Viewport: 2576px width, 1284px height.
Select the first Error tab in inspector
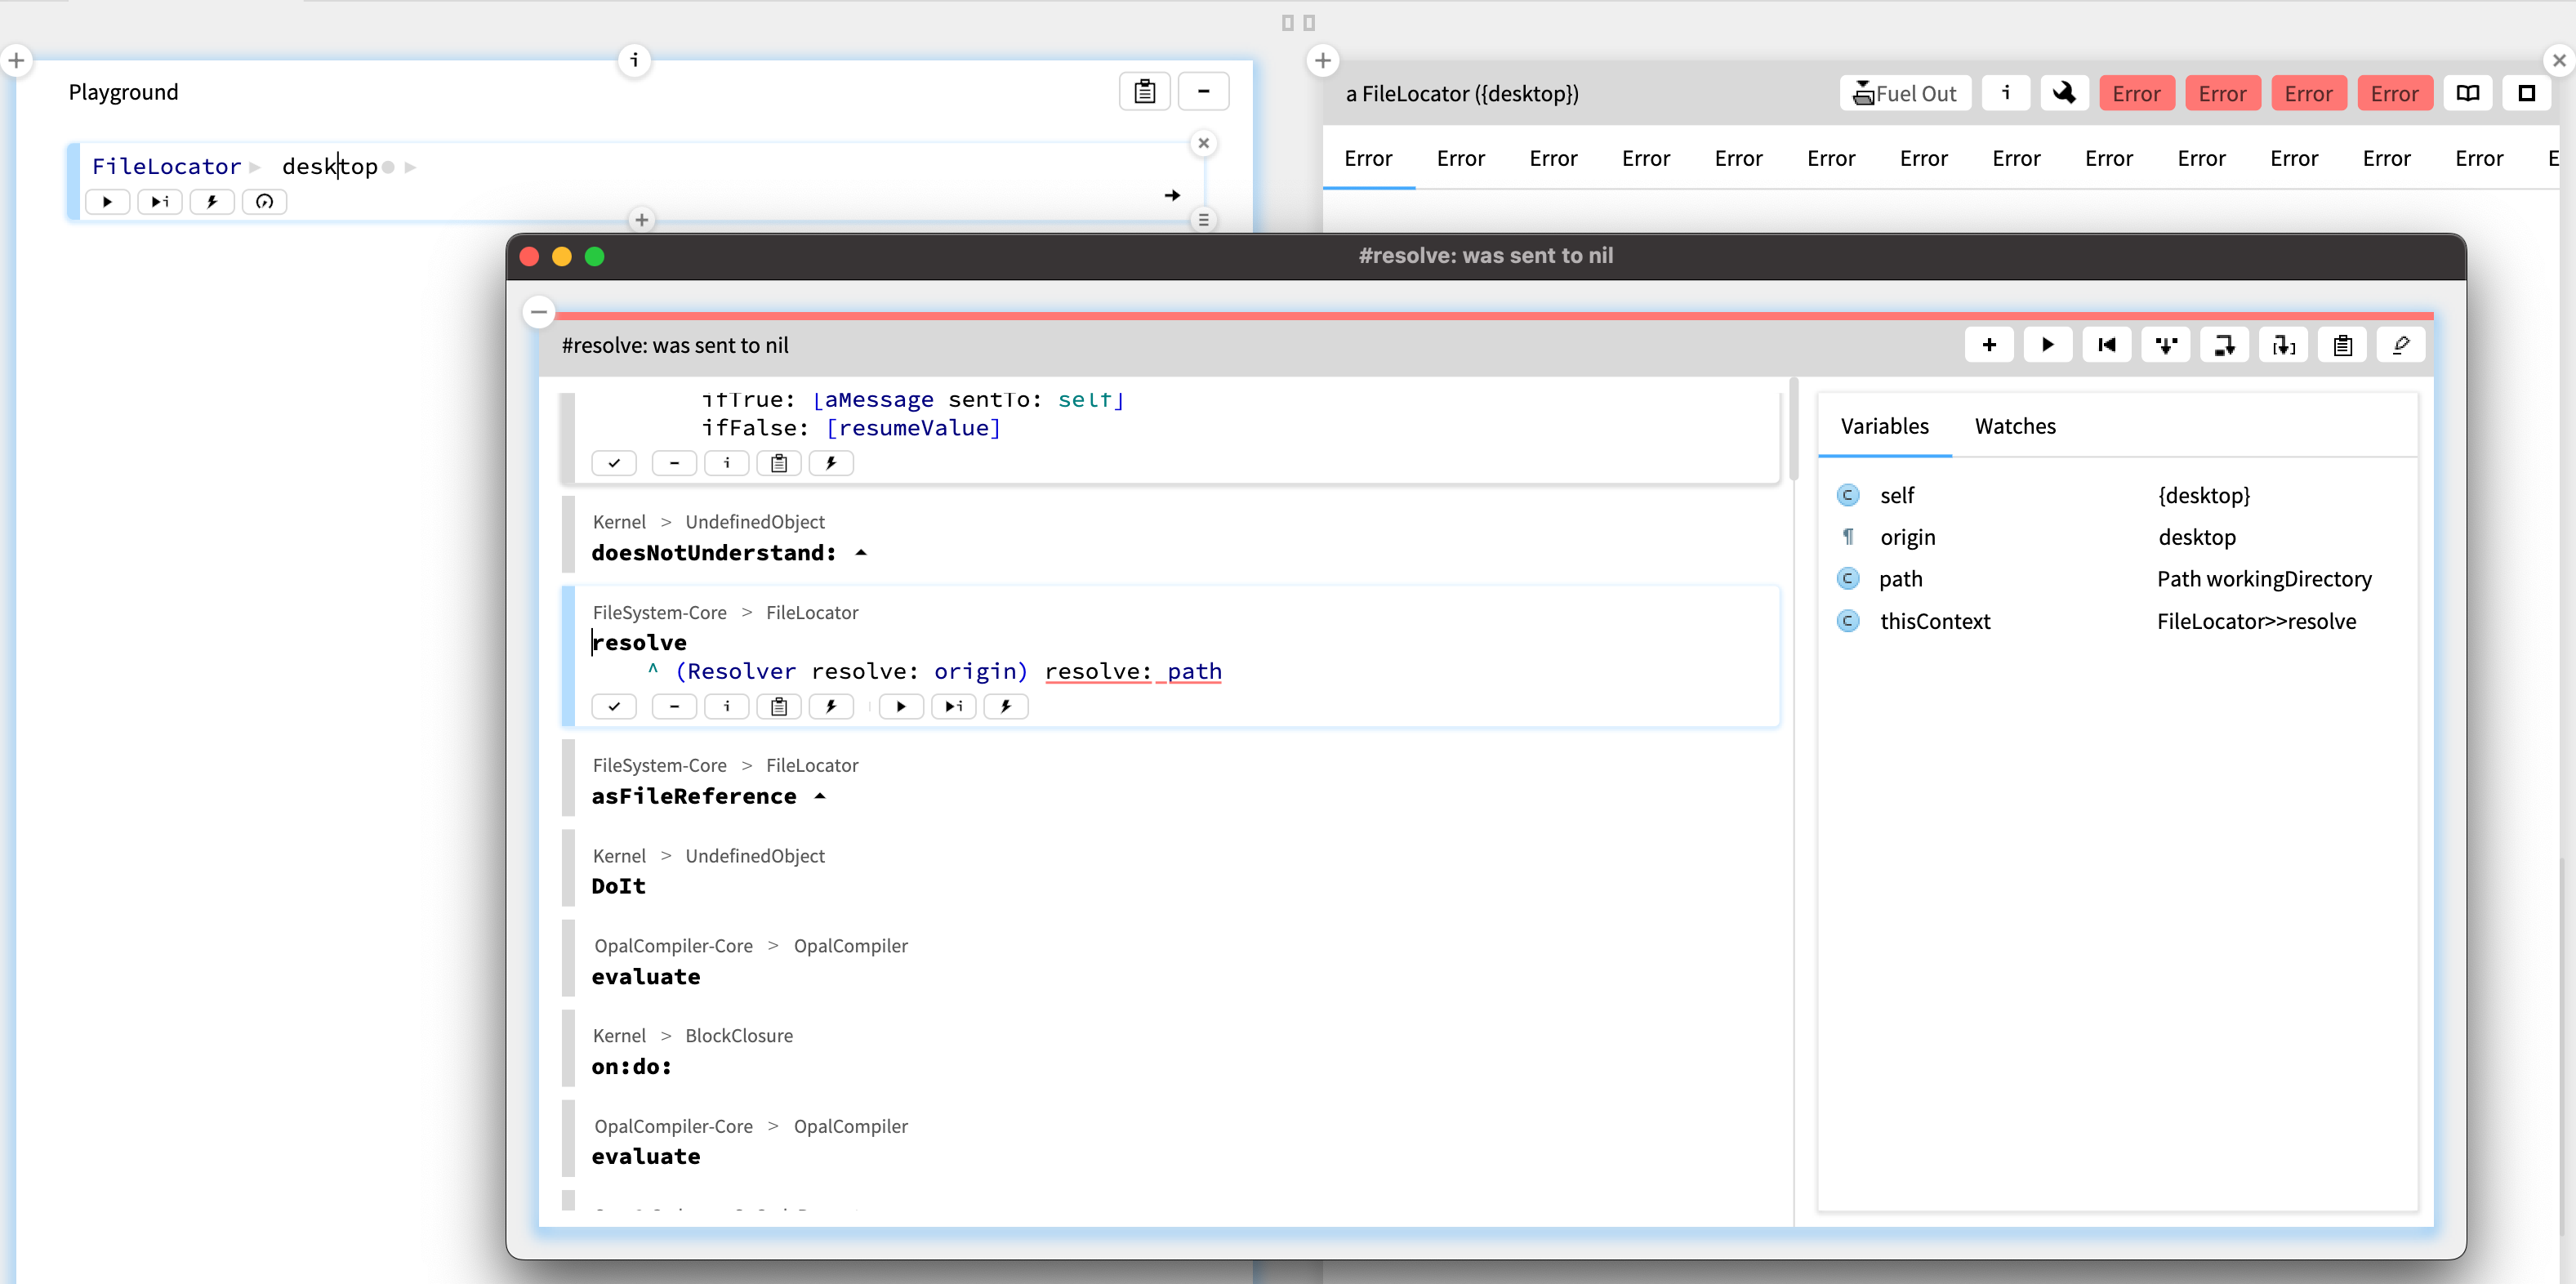click(1367, 158)
